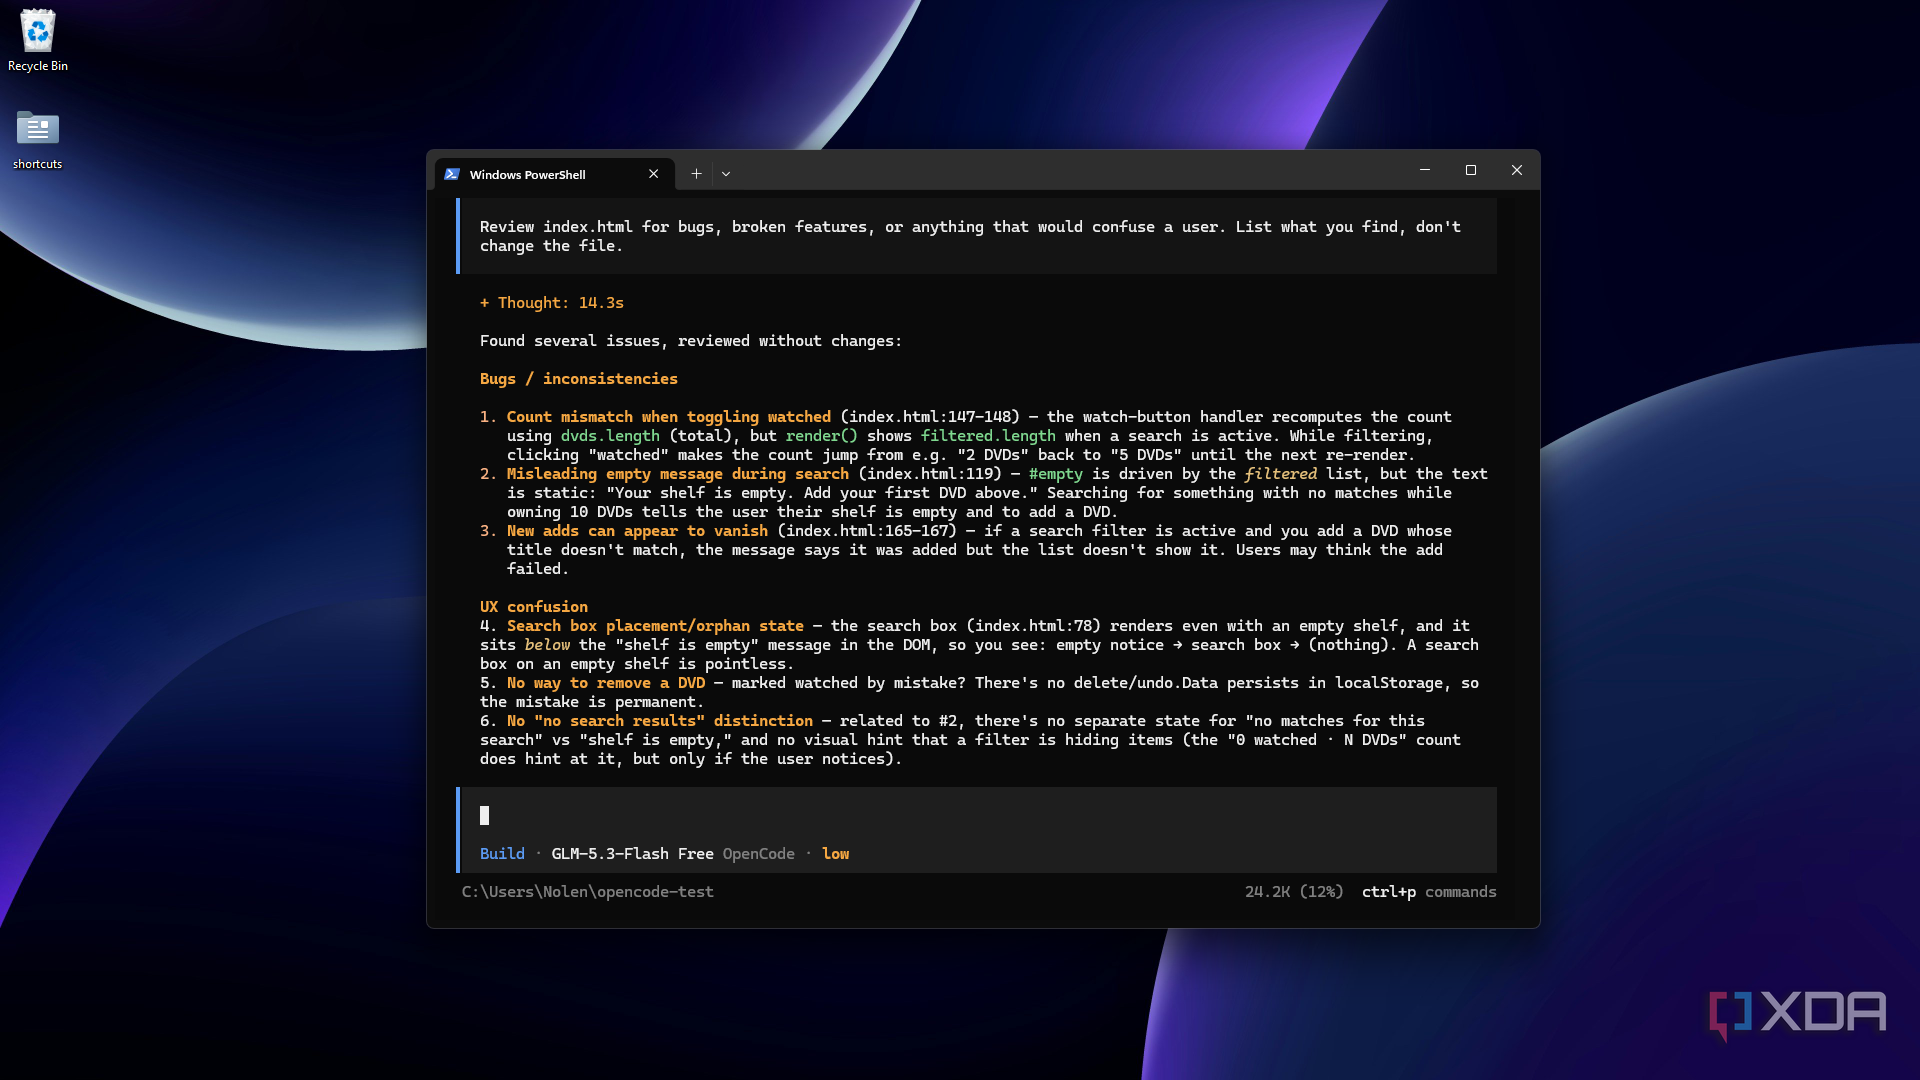The image size is (1920, 1080).
Task: Click the 'render()' code text
Action: (x=822, y=436)
